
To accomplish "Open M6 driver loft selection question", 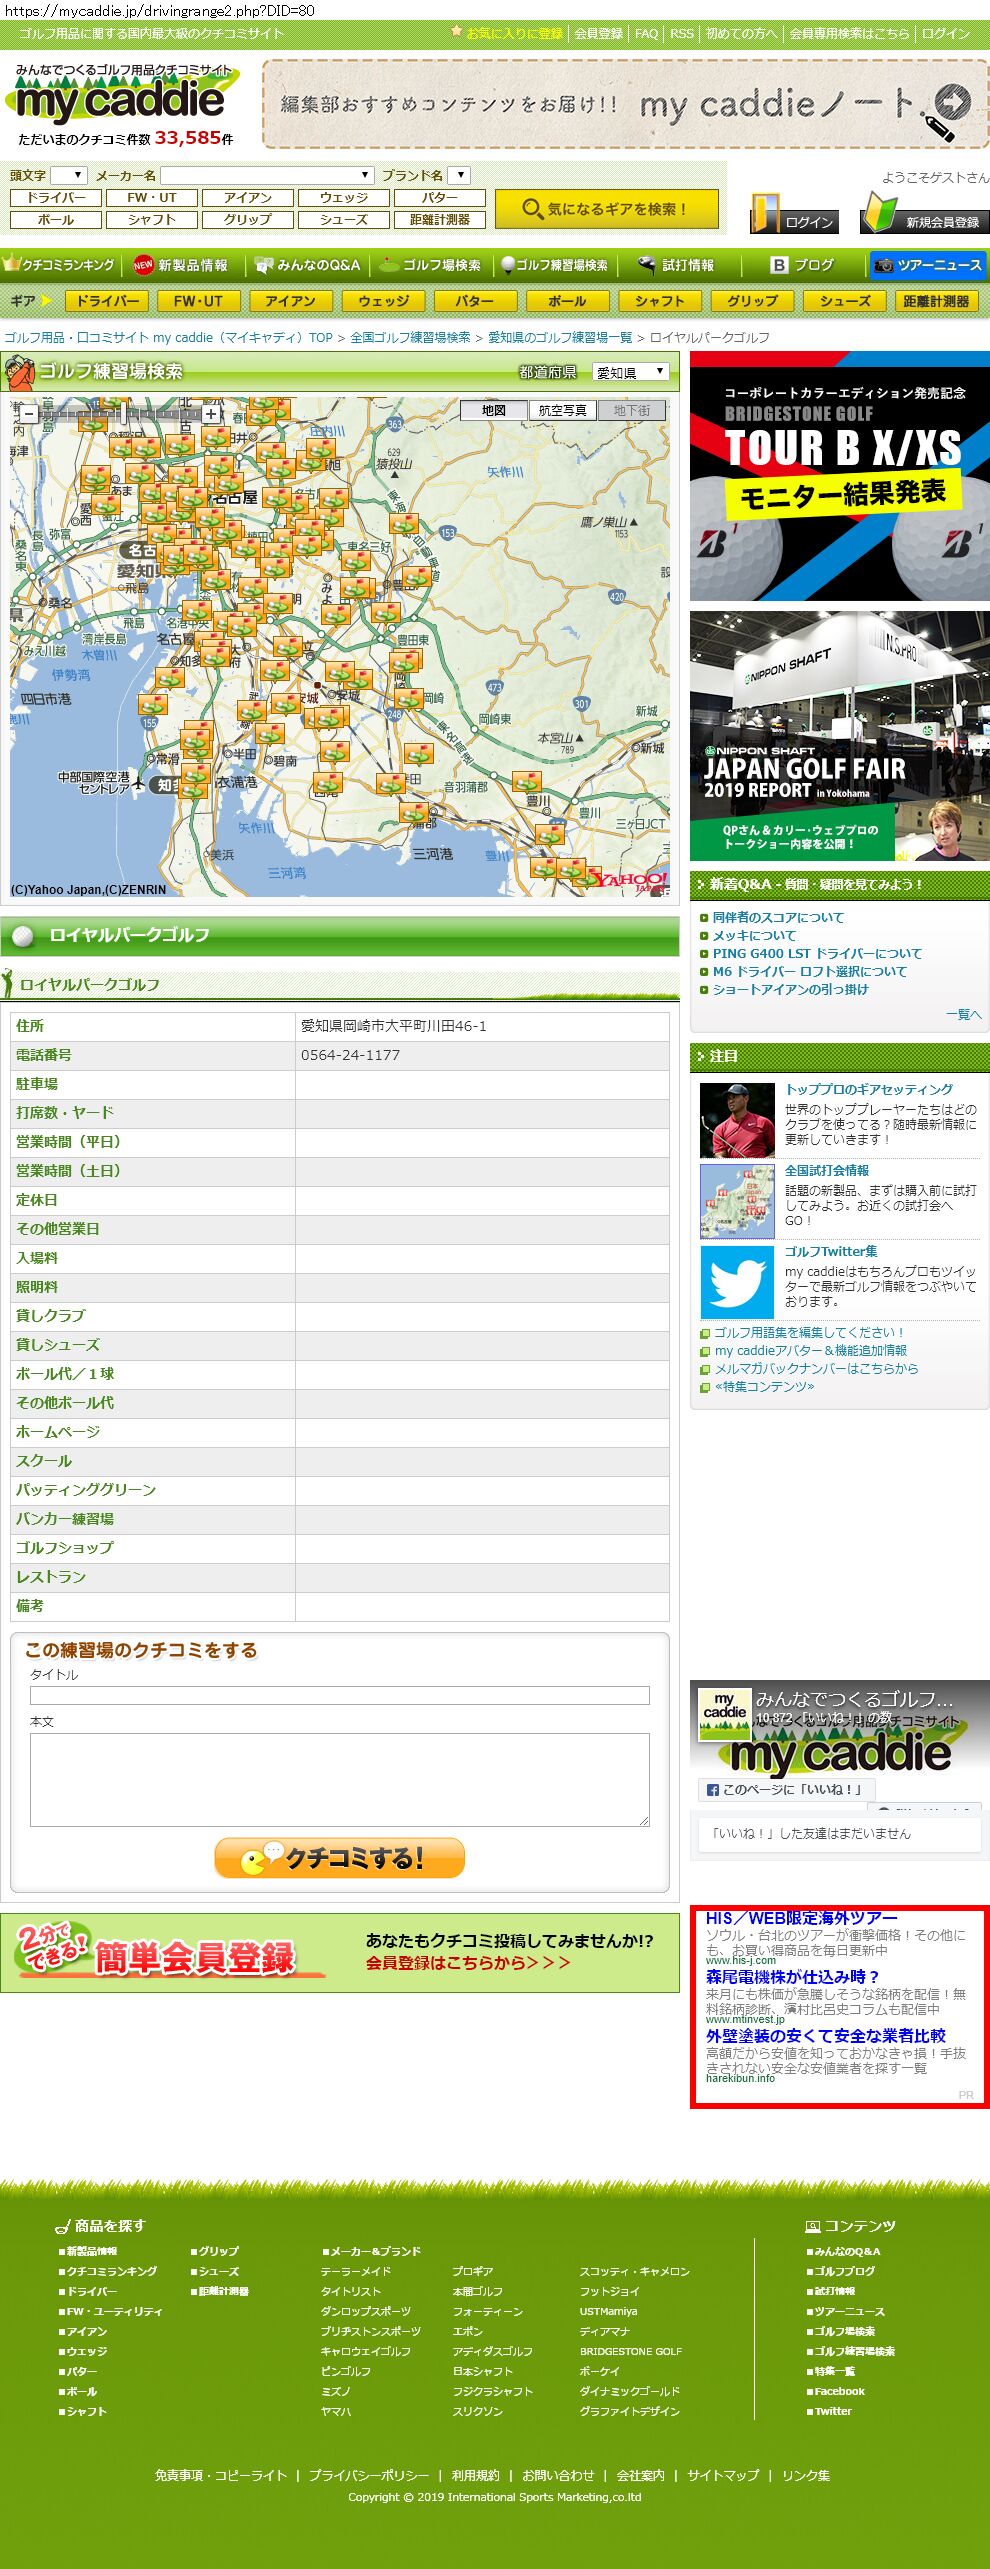I will pyautogui.click(x=809, y=972).
